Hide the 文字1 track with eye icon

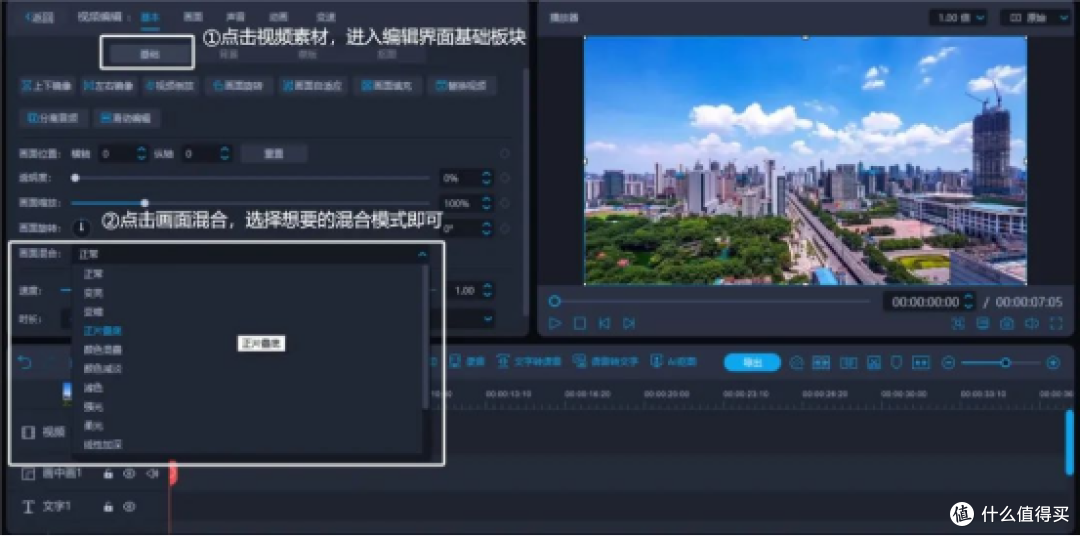click(x=129, y=507)
